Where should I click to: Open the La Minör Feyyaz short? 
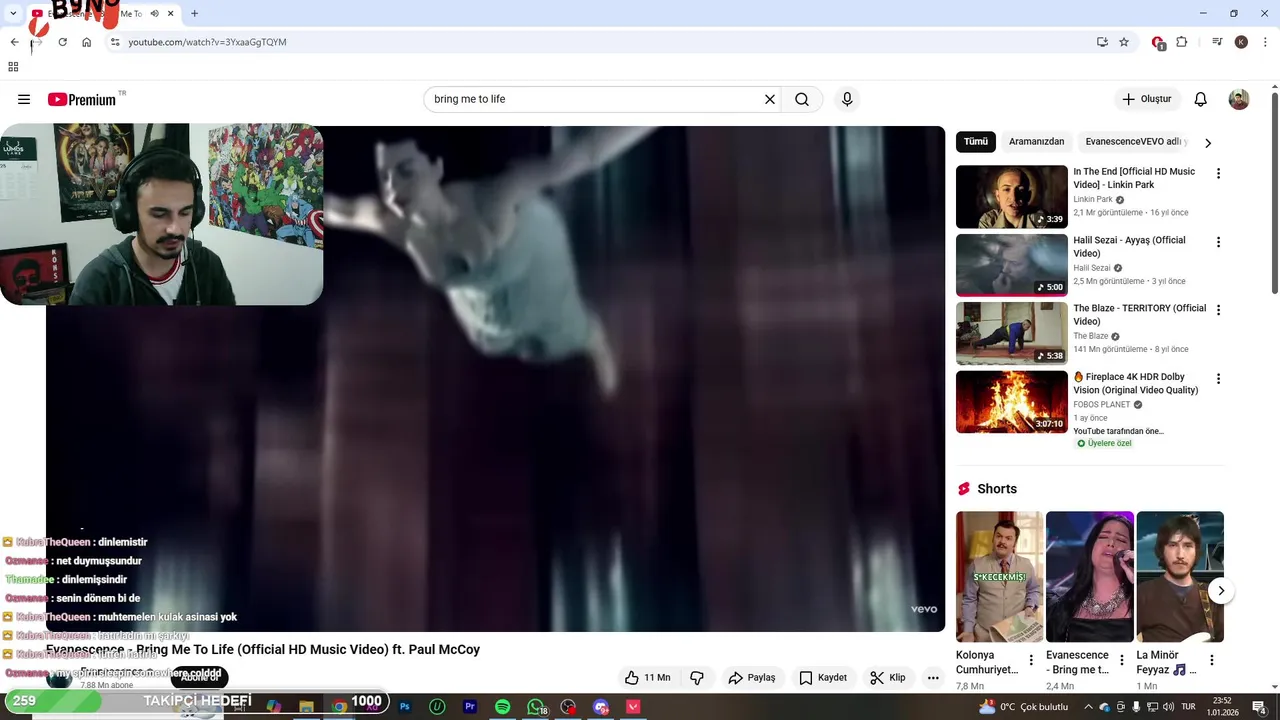coord(1180,577)
